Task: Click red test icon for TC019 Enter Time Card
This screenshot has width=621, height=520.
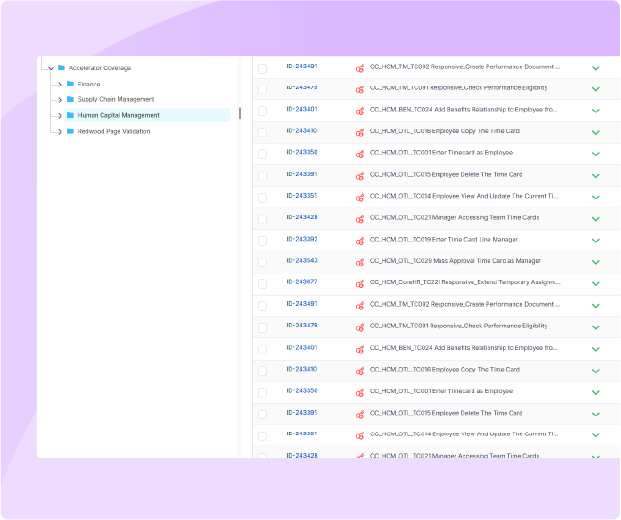Action: 360,240
